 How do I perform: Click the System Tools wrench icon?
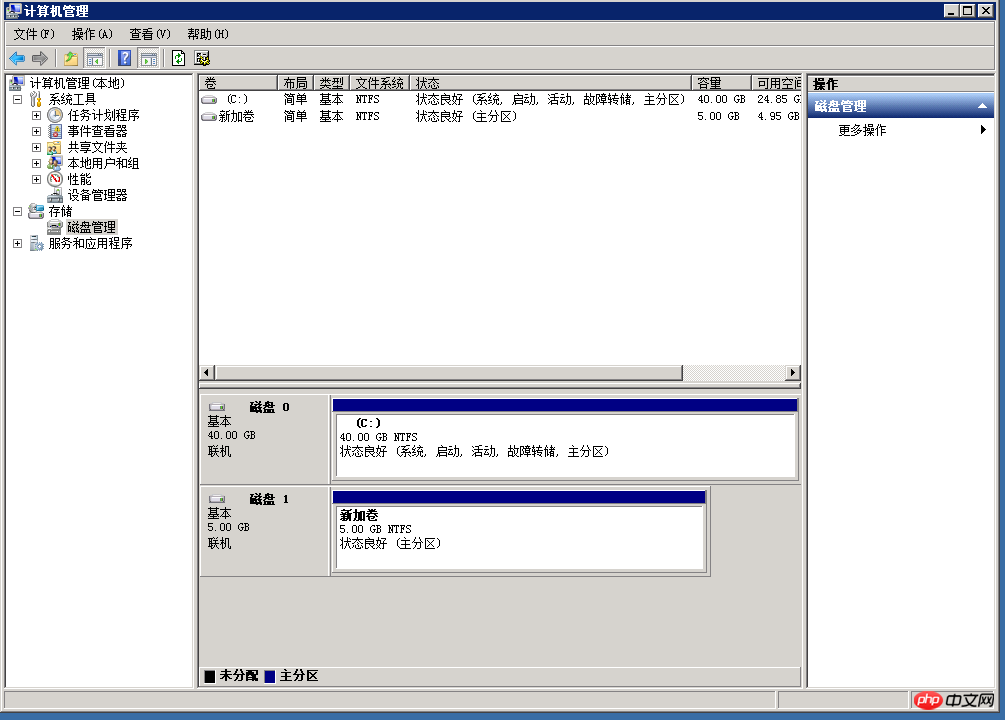[36, 99]
